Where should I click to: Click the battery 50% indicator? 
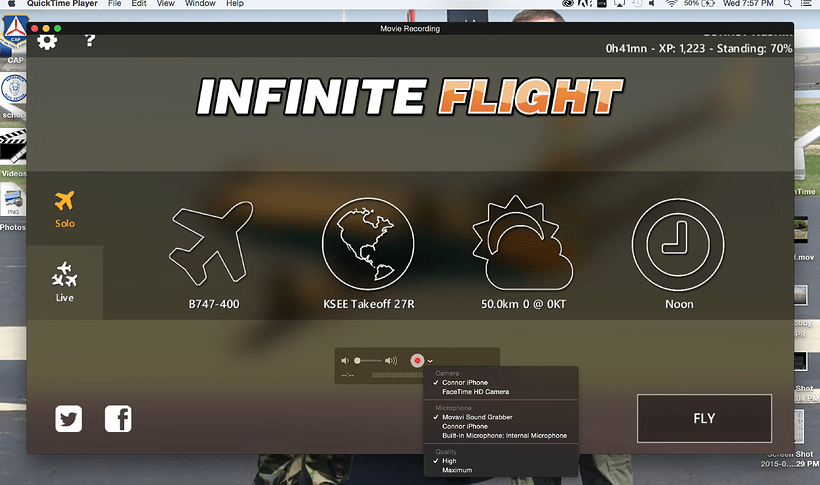[699, 3]
